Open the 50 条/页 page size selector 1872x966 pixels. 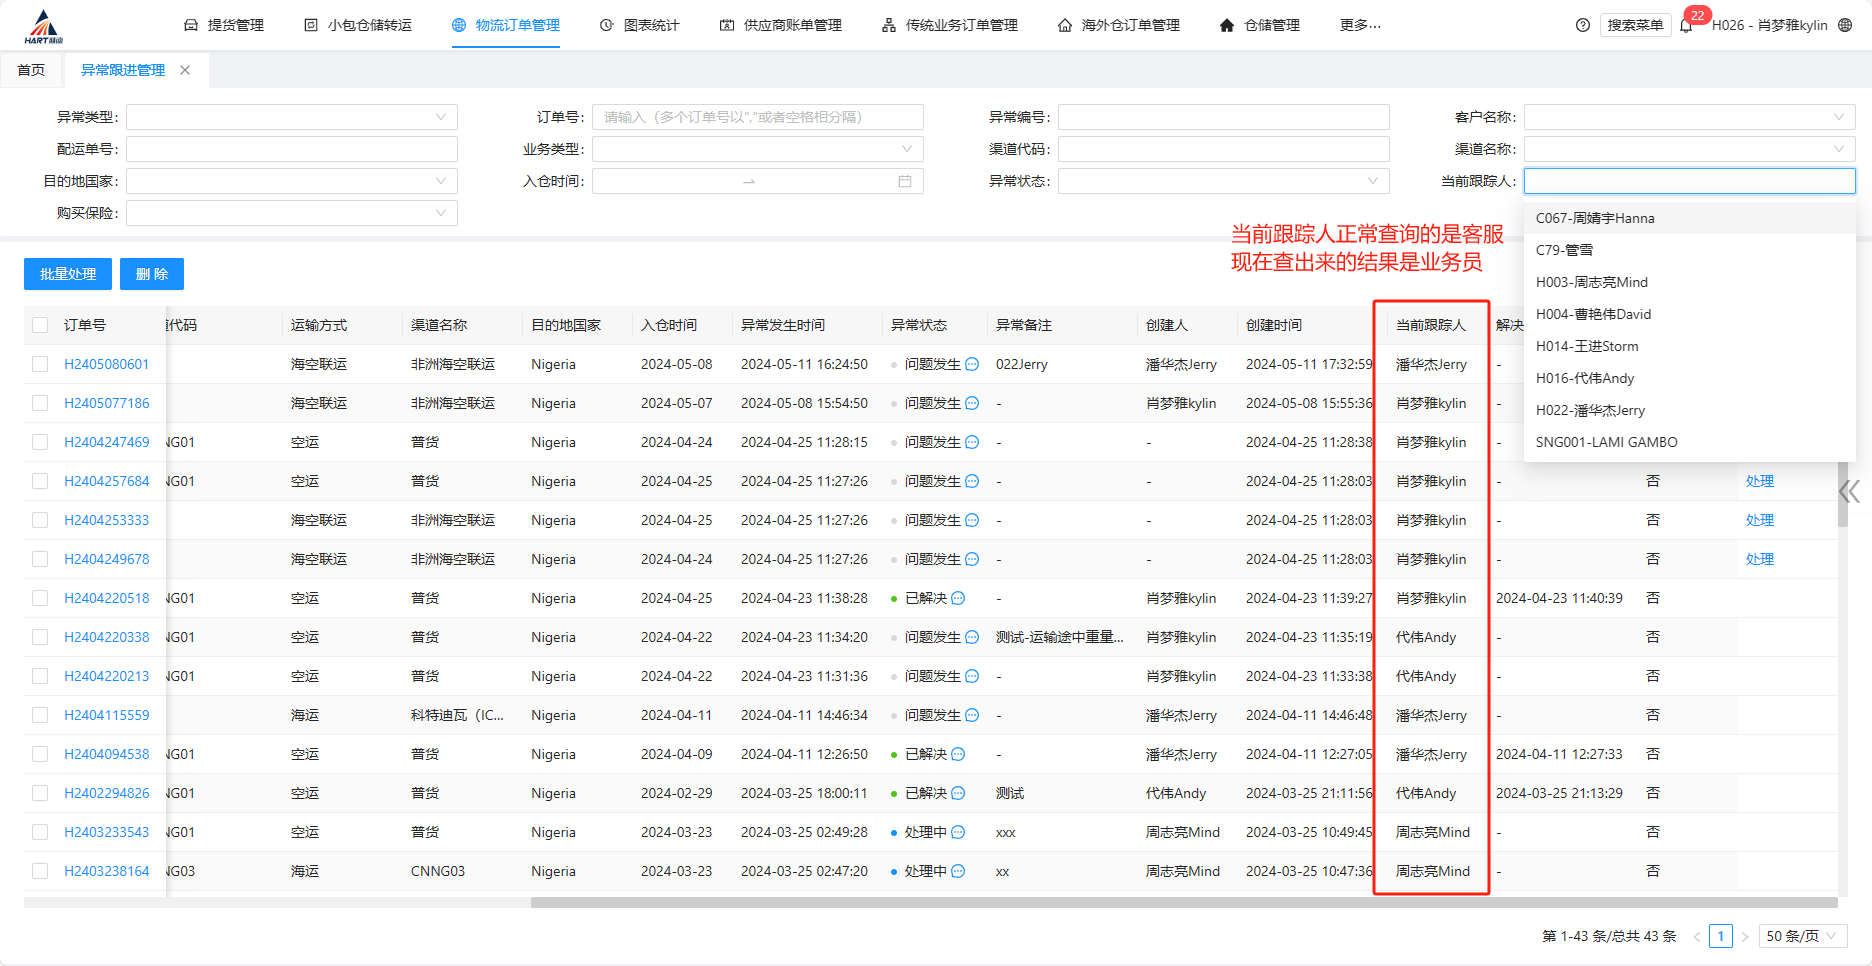[1801, 936]
